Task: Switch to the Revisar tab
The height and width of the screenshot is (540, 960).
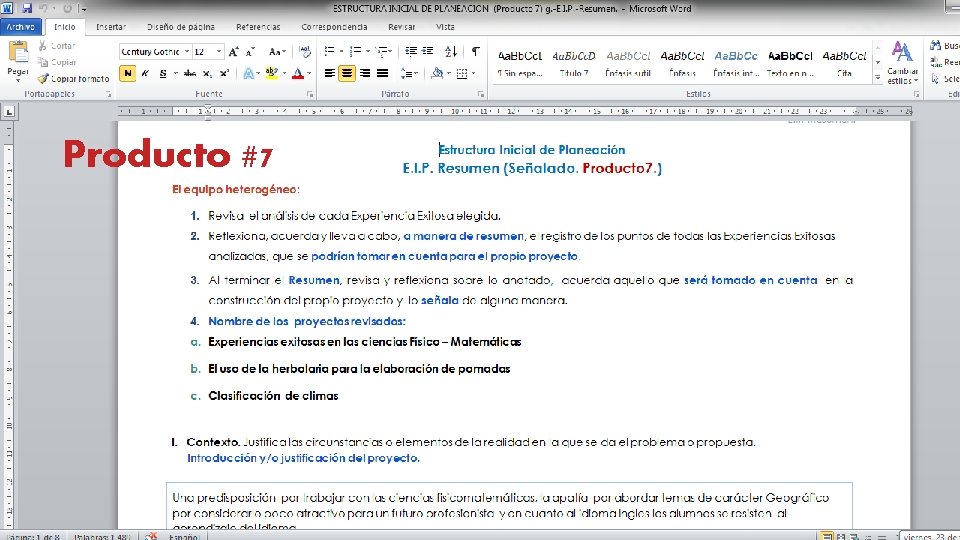Action: [402, 27]
